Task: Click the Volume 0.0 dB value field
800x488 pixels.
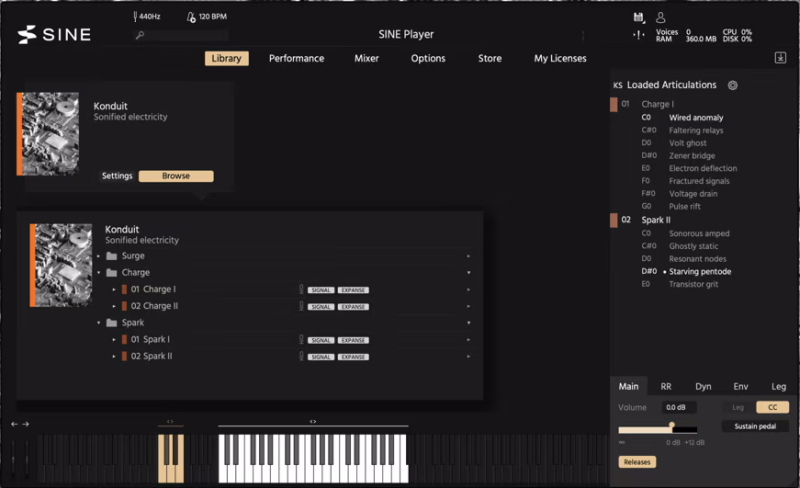Action: point(679,407)
